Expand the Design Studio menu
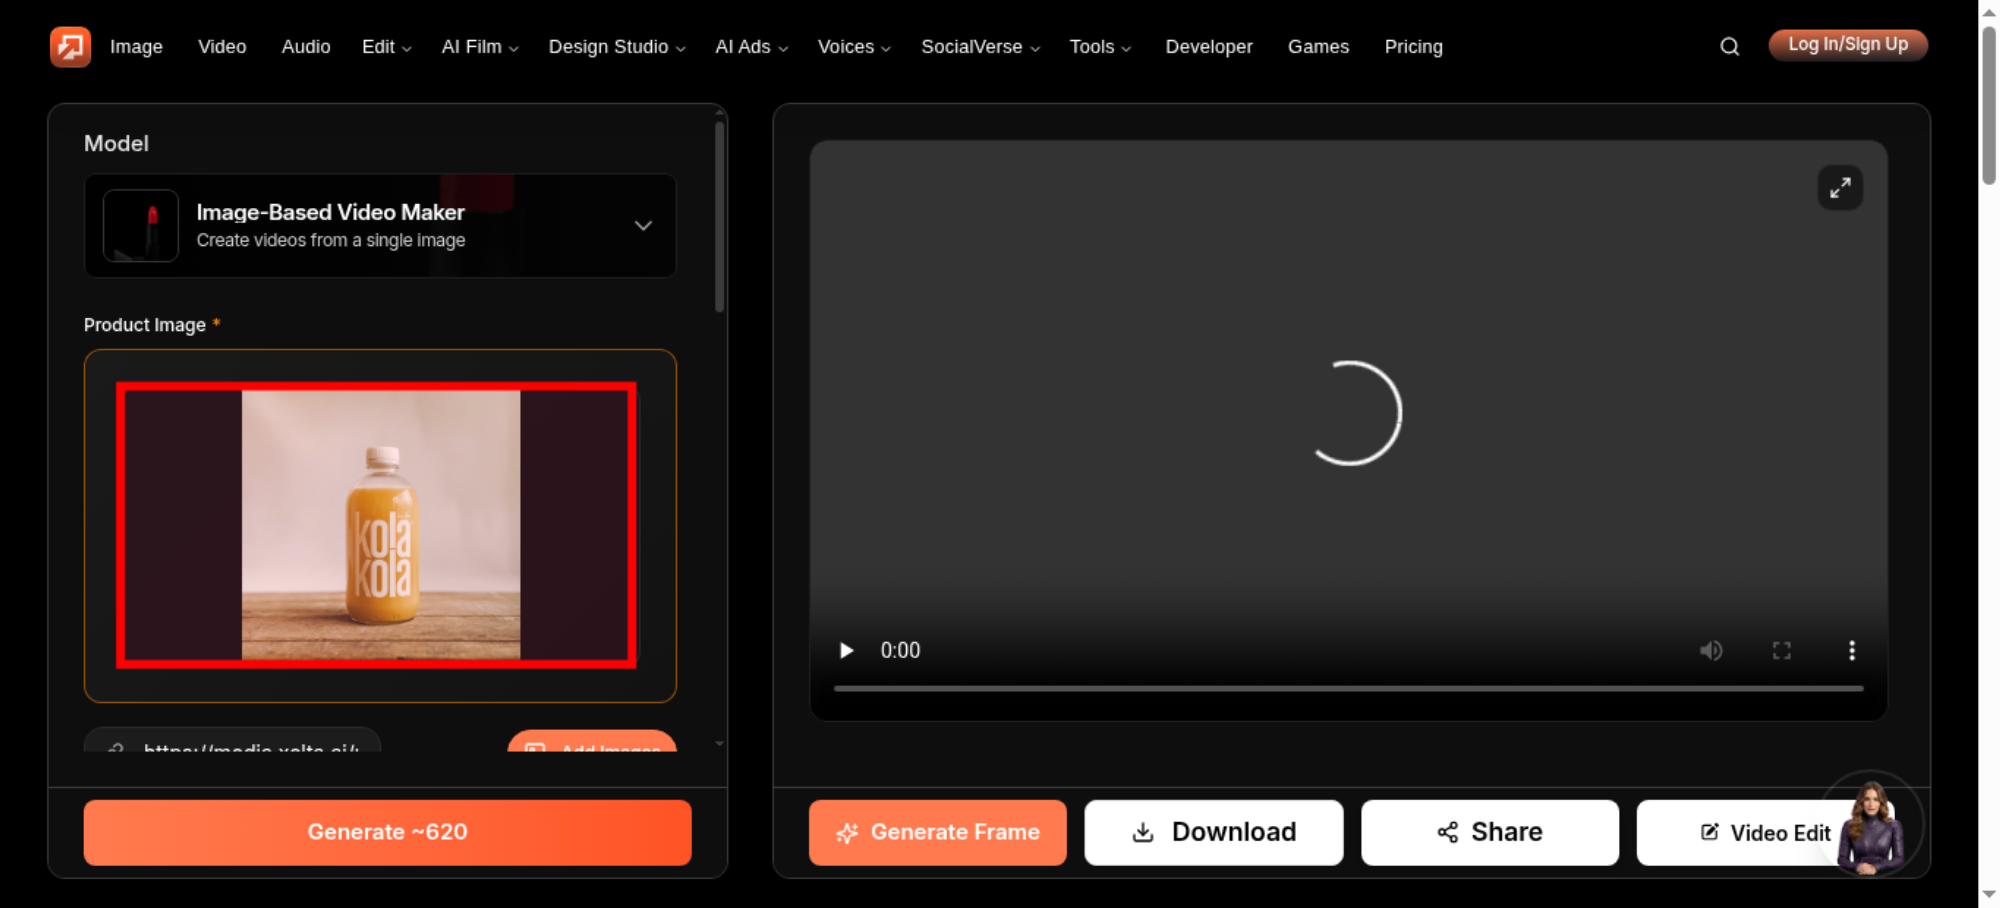The image size is (2000, 908). pyautogui.click(x=617, y=47)
